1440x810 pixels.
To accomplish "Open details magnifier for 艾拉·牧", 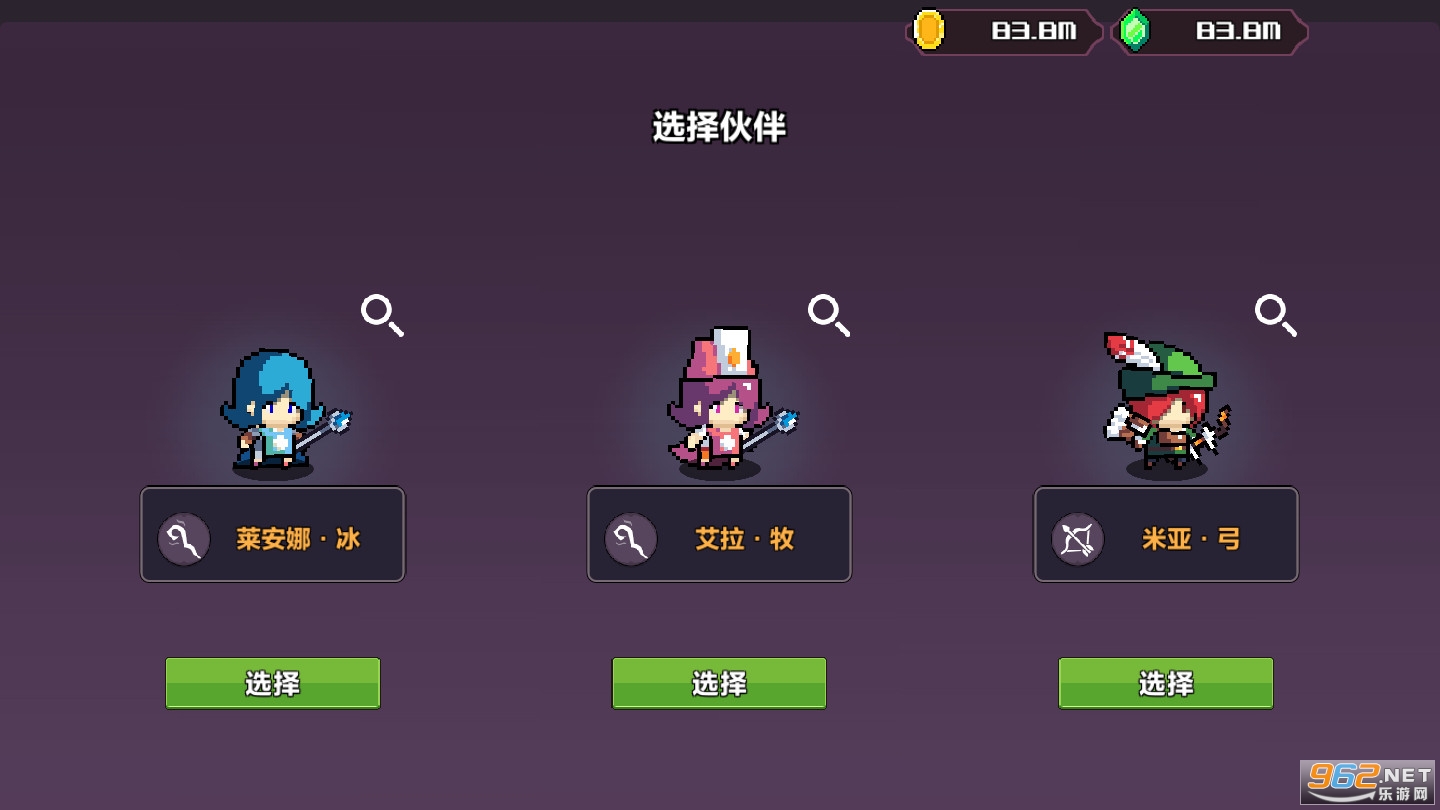I will [830, 316].
